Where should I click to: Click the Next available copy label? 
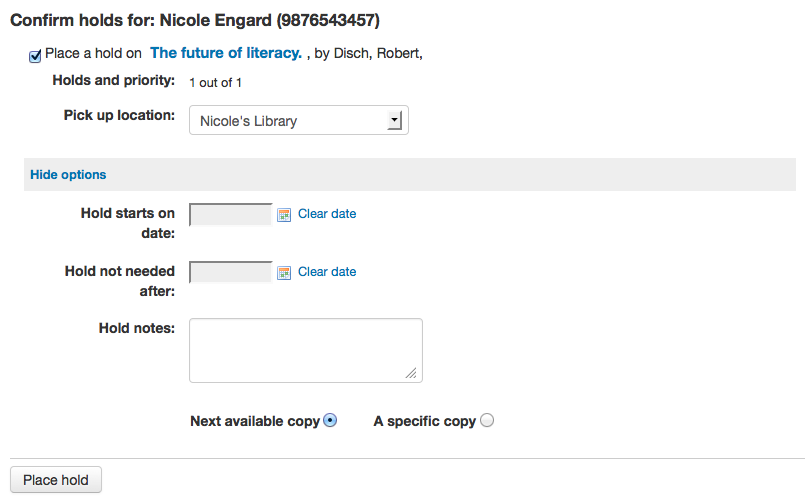(x=255, y=421)
